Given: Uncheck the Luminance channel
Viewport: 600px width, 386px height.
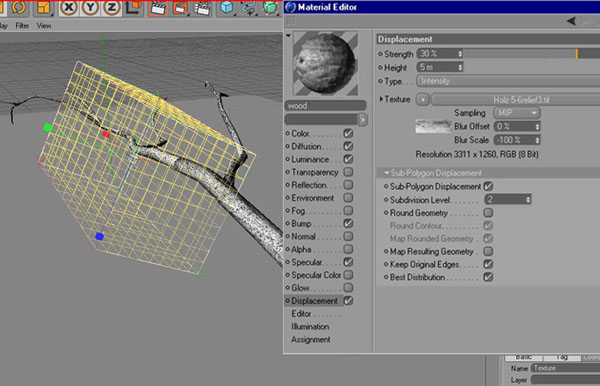Looking at the screenshot, I should tap(348, 159).
